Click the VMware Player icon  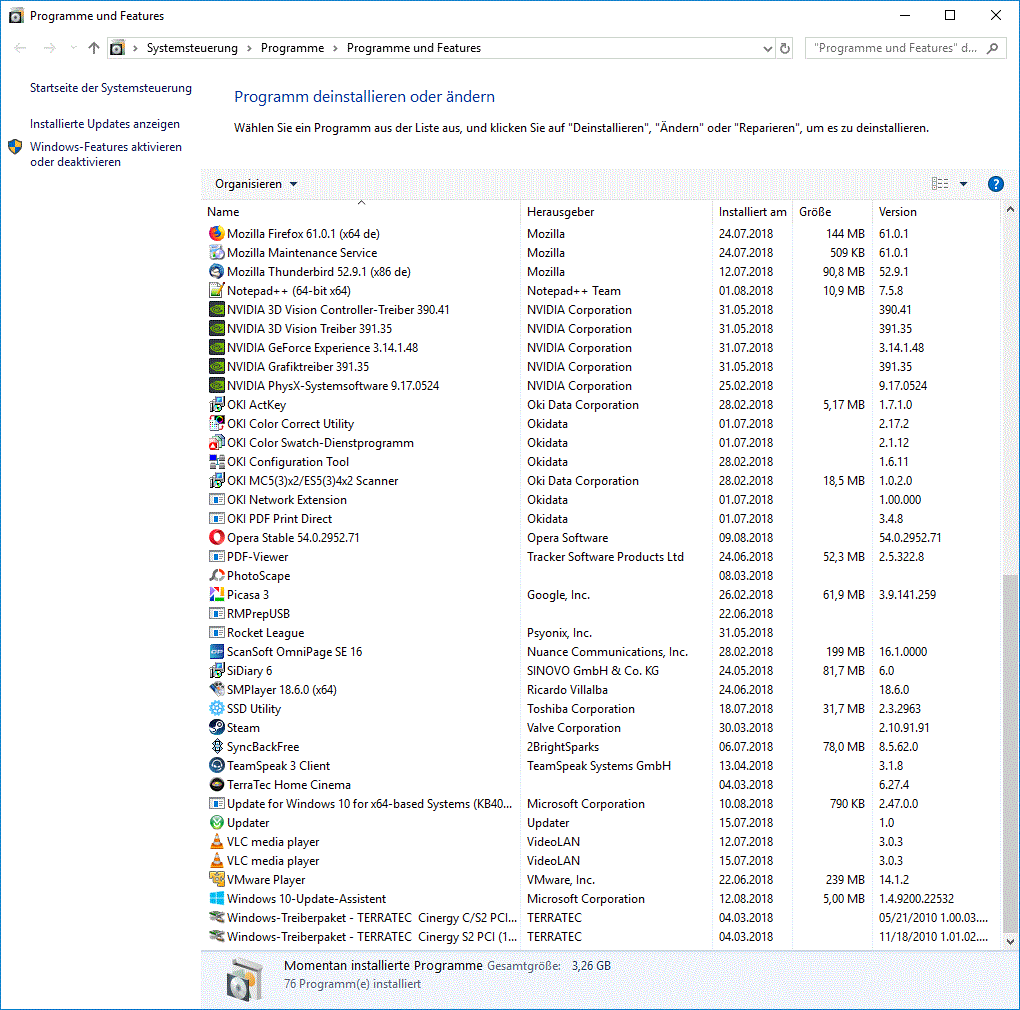click(x=217, y=879)
